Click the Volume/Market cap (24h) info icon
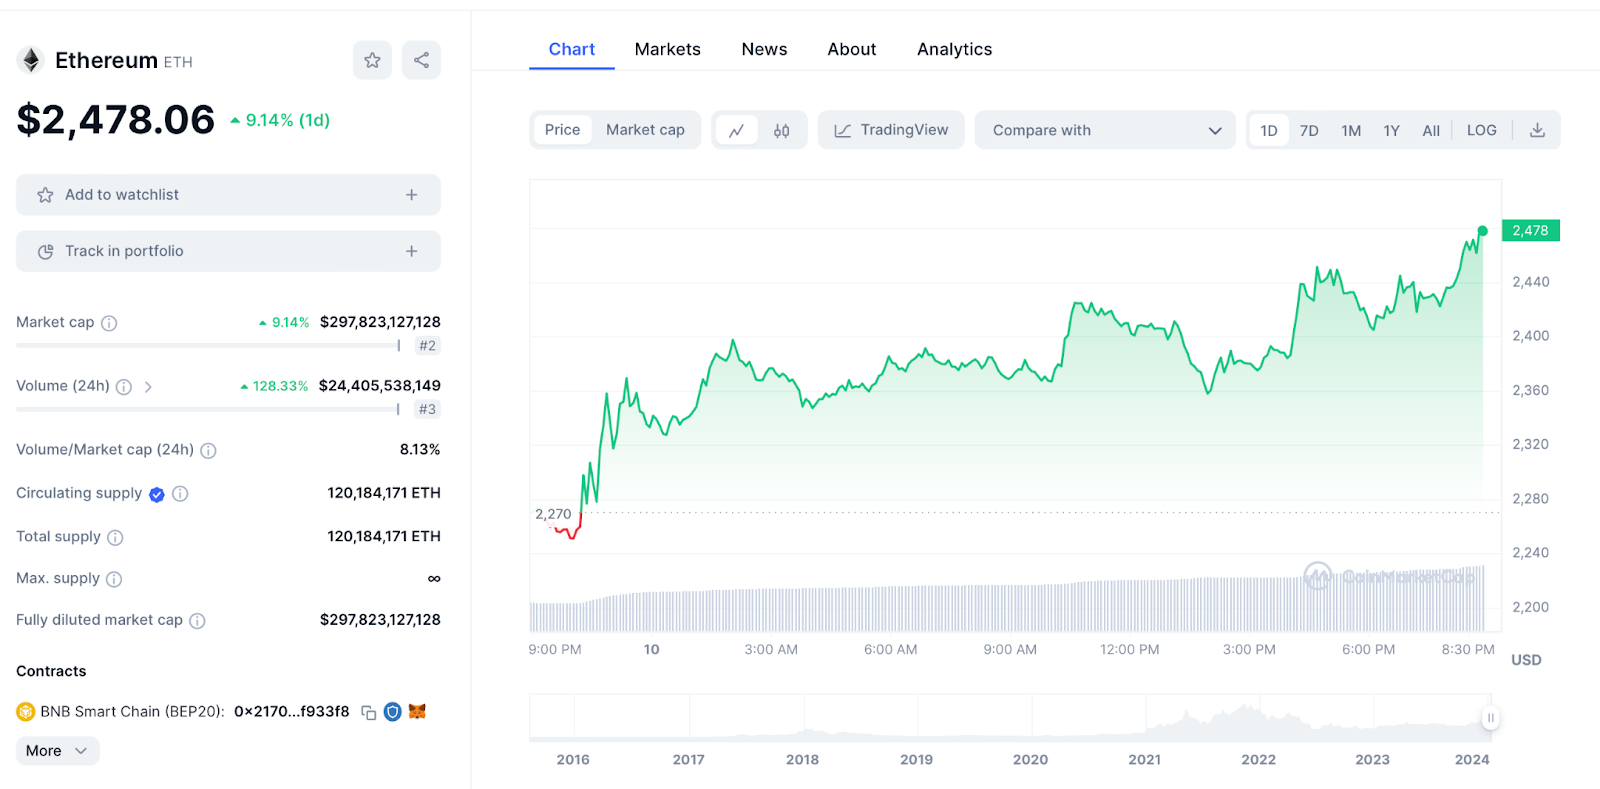This screenshot has height=789, width=1600. point(208,451)
